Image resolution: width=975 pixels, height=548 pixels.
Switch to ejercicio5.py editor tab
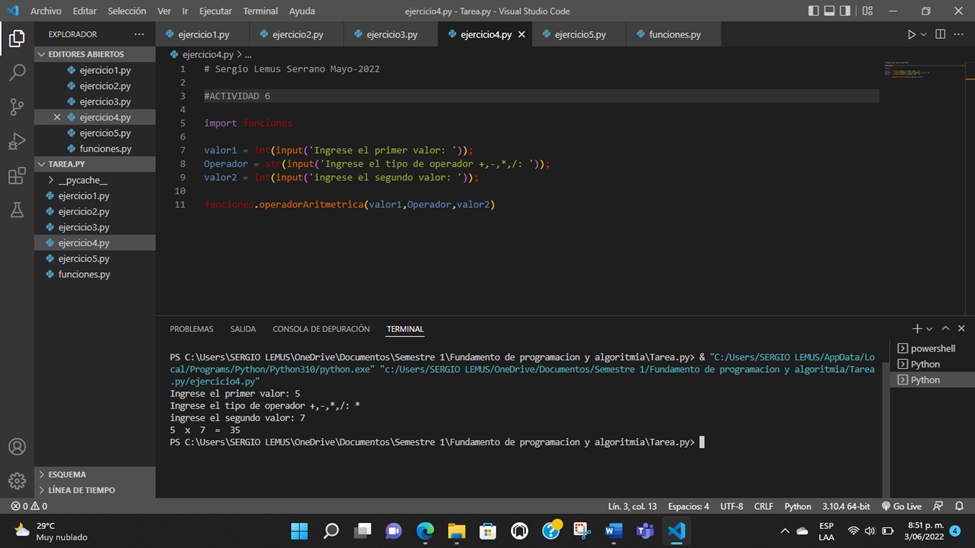(580, 34)
